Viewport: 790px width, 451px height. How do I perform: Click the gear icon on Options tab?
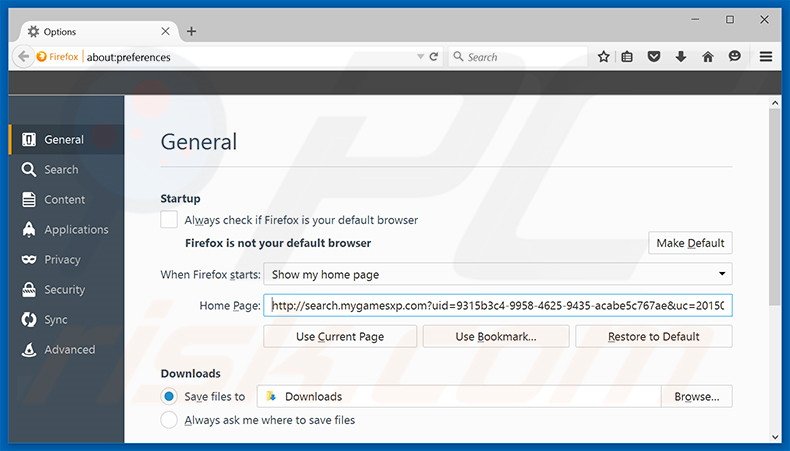33,31
